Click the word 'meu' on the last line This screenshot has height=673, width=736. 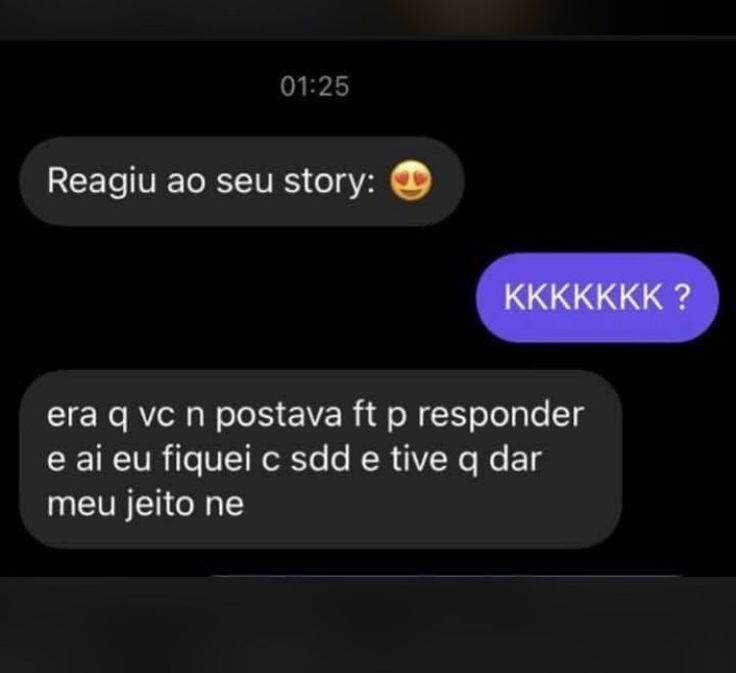pos(82,505)
